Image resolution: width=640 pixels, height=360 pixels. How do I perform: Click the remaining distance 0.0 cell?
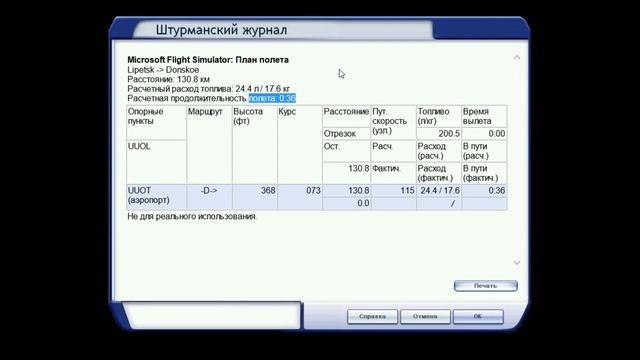(x=347, y=203)
